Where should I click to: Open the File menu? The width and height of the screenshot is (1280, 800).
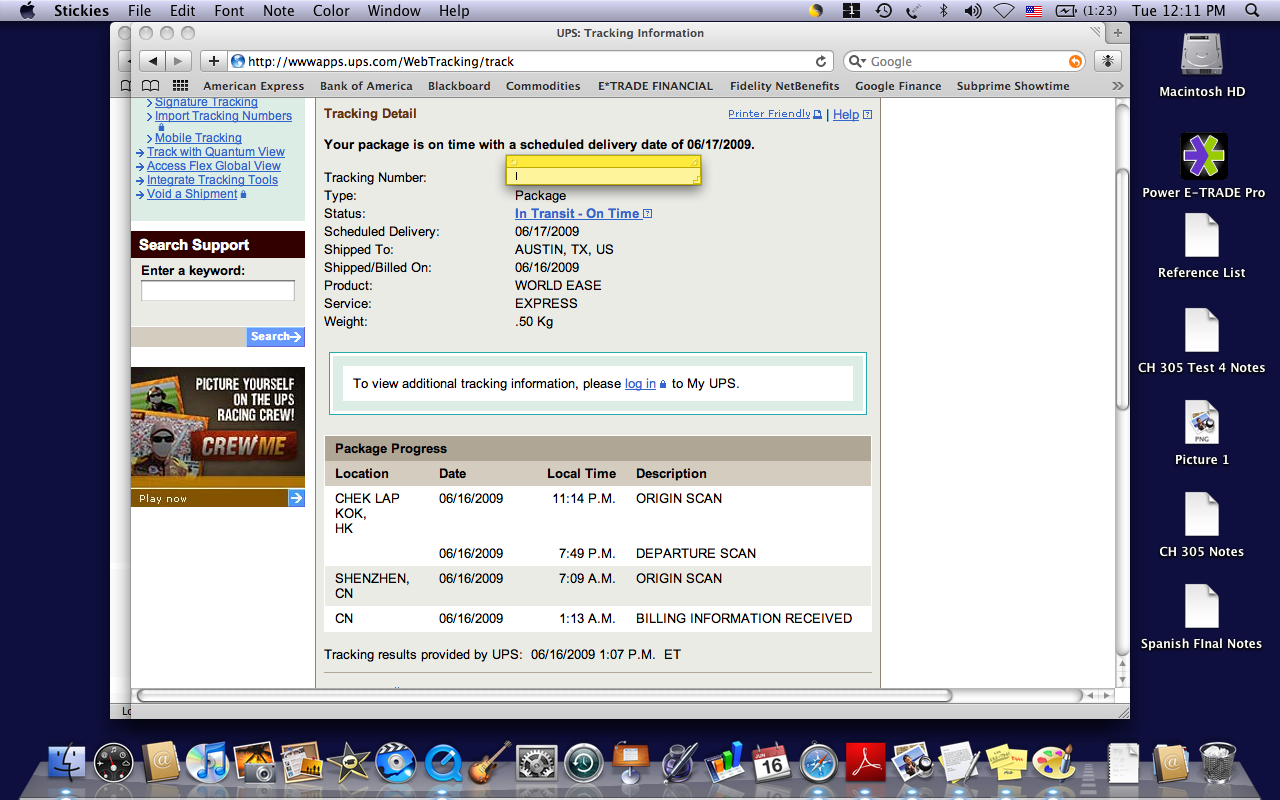point(140,11)
